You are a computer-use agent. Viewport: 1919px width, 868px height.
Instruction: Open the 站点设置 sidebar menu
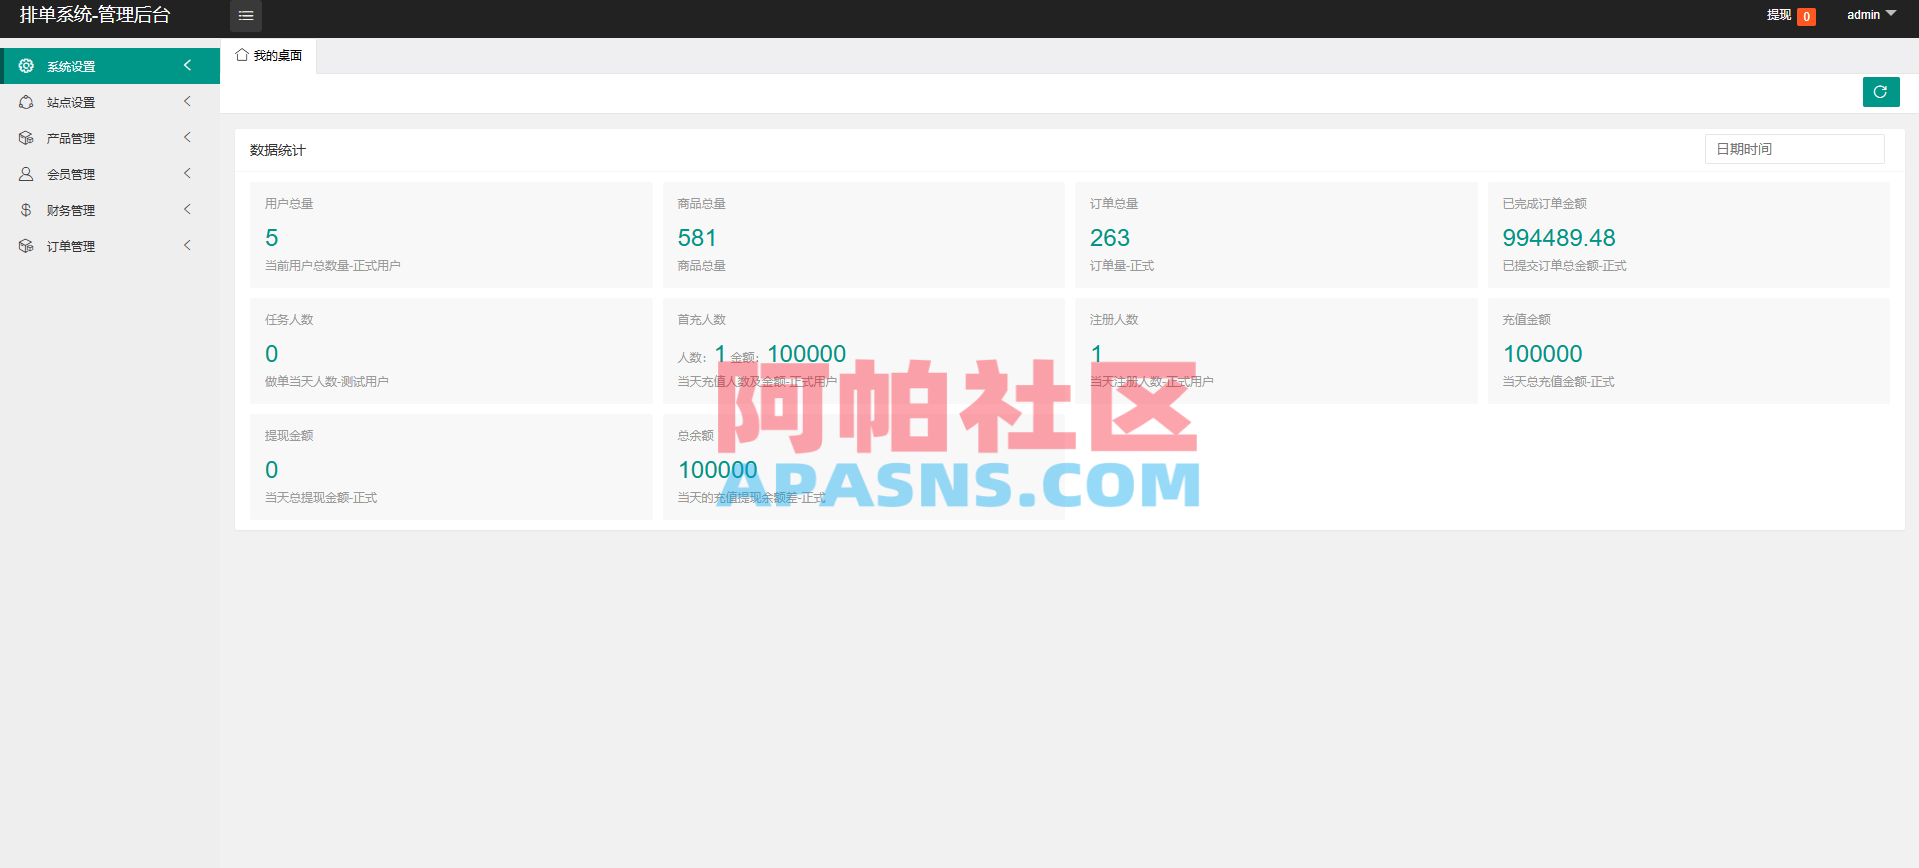point(110,102)
